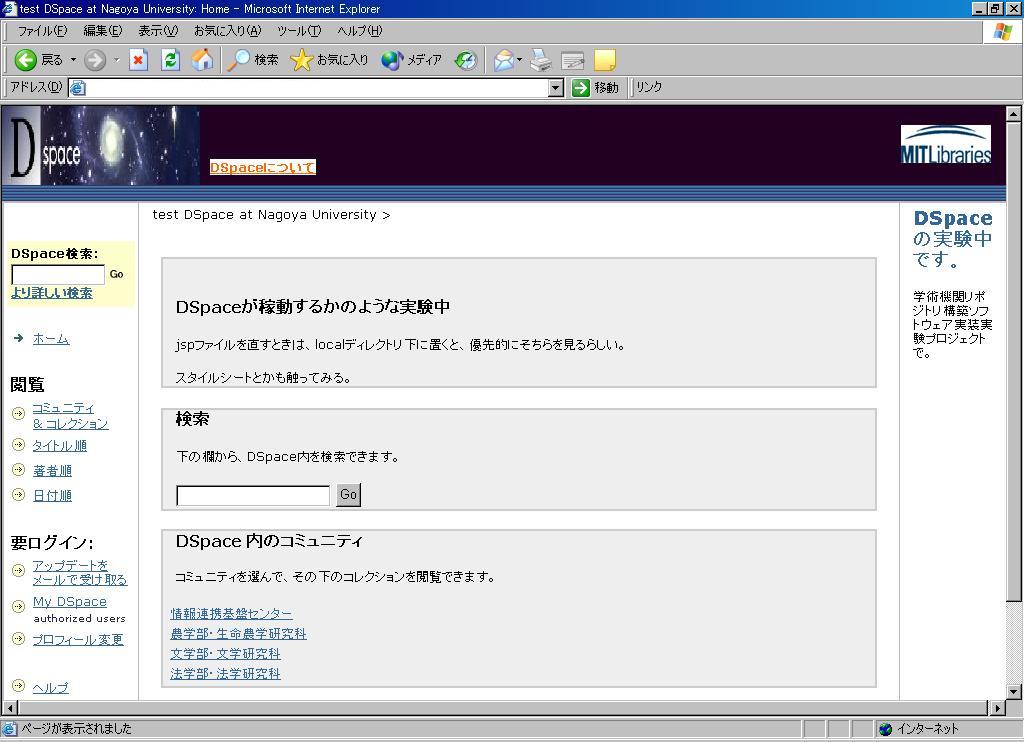The image size is (1024, 742).
Task: Click the DSpace galaxy logo image
Action: pyautogui.click(x=101, y=146)
